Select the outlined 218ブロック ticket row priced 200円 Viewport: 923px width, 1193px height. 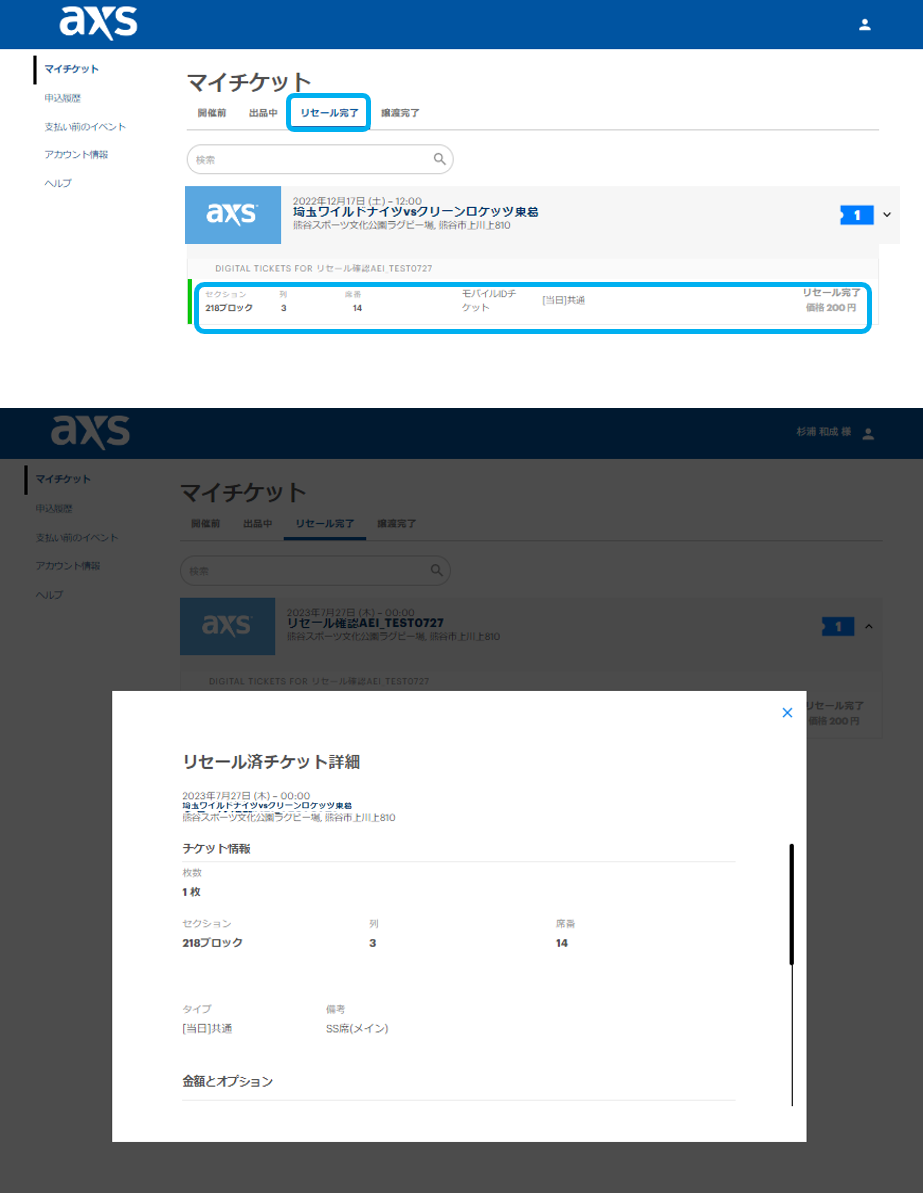(x=532, y=308)
